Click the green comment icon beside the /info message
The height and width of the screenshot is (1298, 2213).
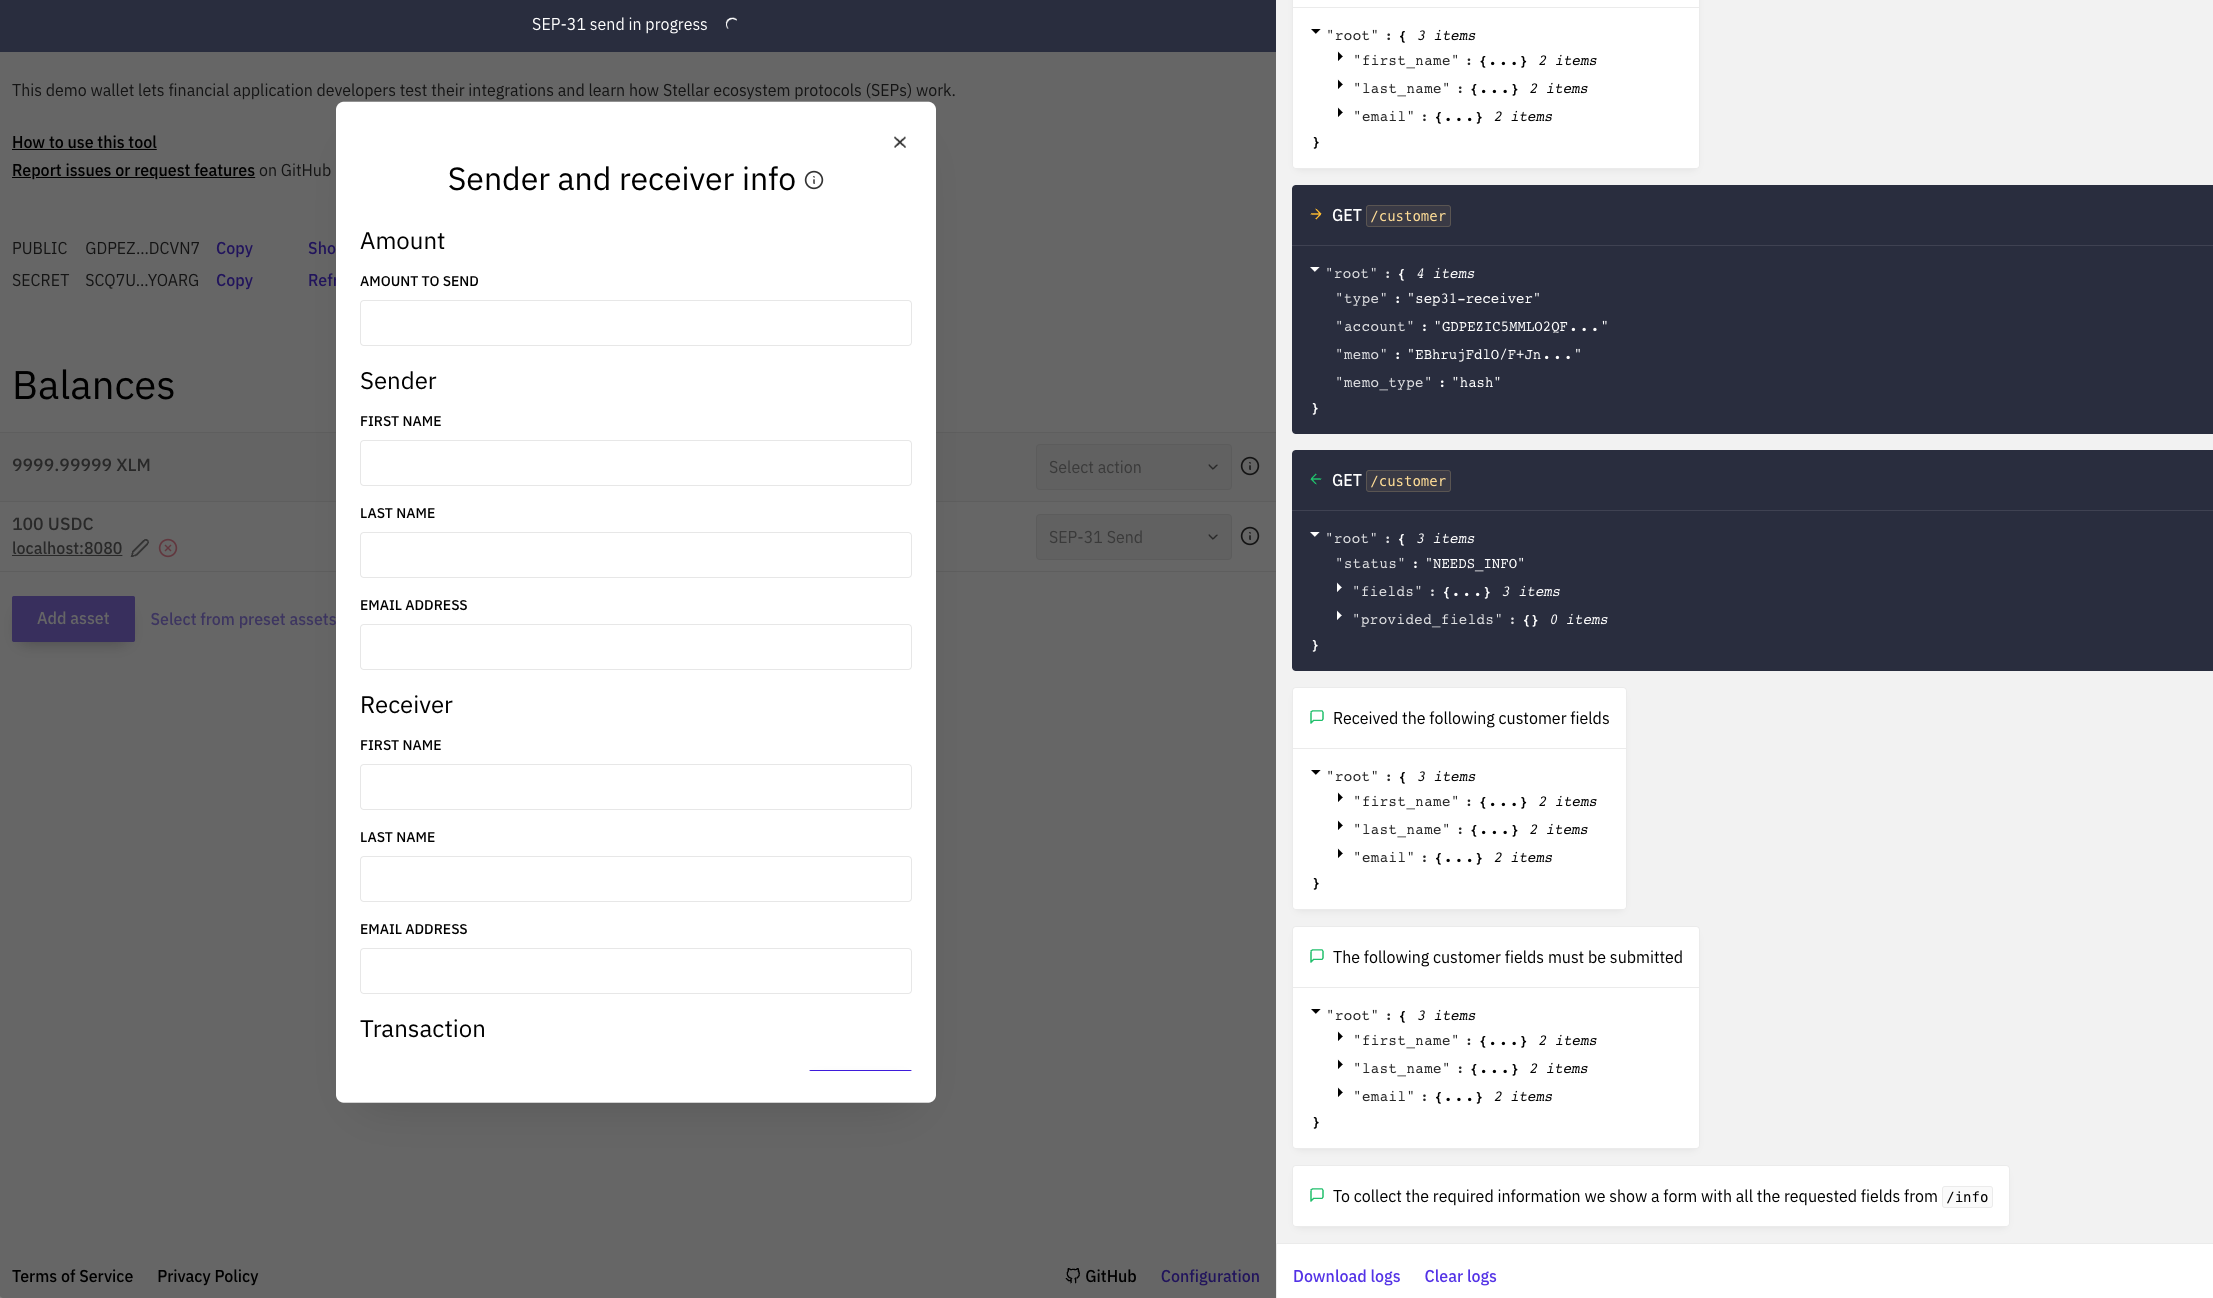point(1316,1195)
